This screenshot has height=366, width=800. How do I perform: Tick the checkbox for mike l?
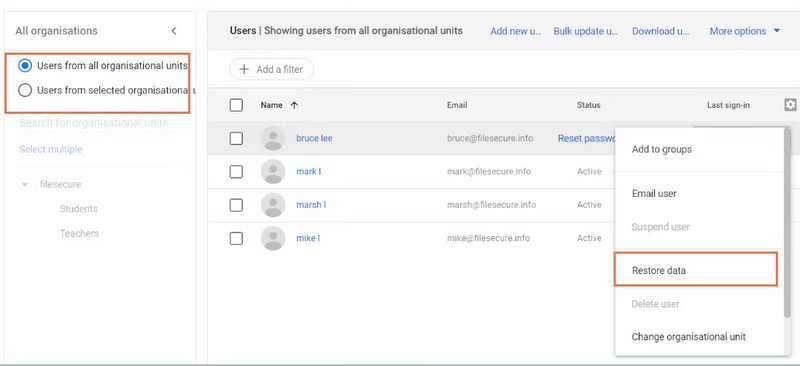[236, 238]
